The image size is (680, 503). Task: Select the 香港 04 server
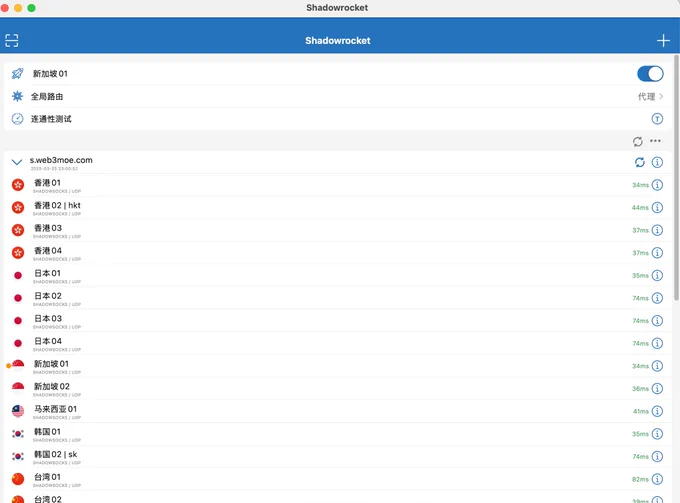340,253
